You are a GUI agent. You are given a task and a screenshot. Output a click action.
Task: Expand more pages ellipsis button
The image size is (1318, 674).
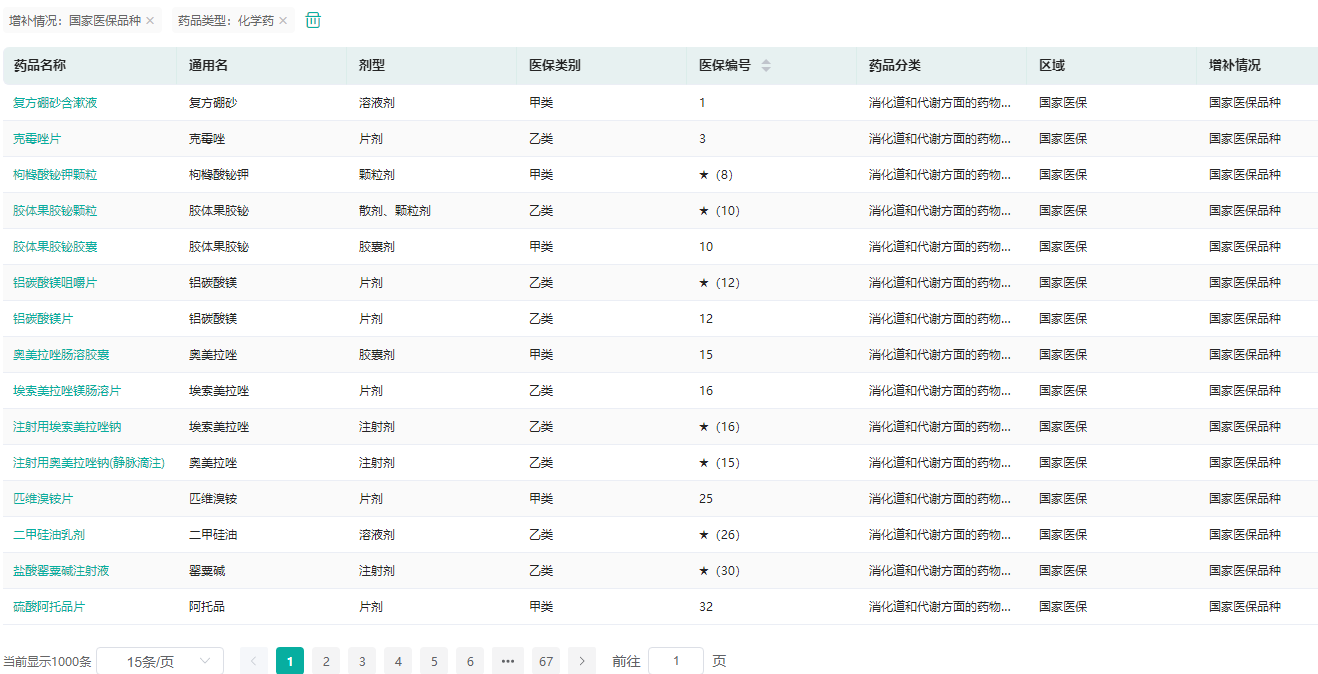pos(508,661)
